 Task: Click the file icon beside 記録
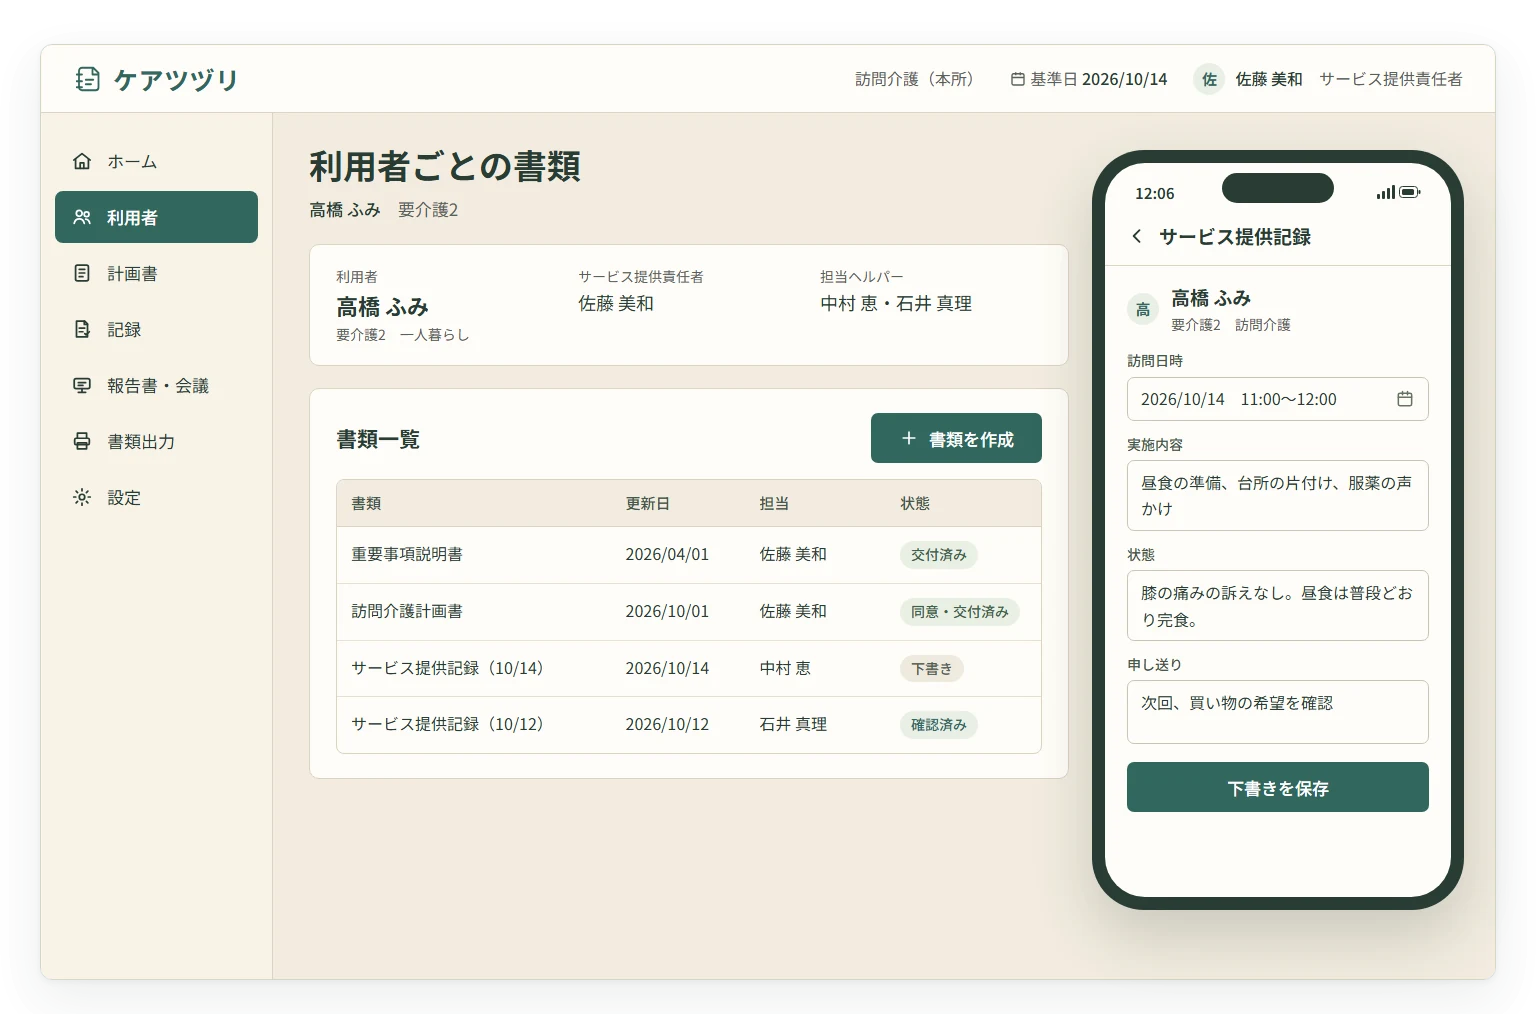pos(82,329)
